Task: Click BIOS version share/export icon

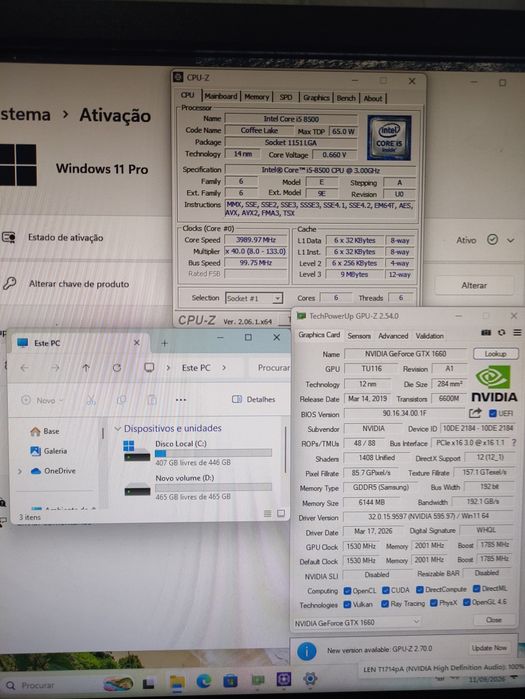Action: pyautogui.click(x=475, y=413)
